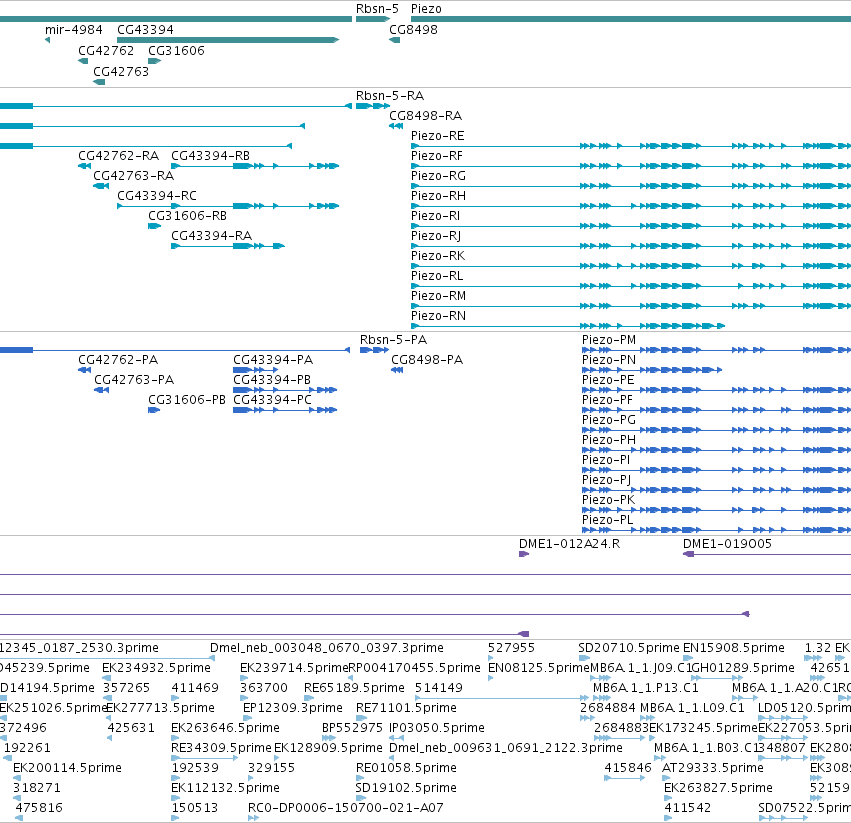Click the mir-4984 gene label
Image resolution: width=851 pixels, height=823 pixels.
(x=73, y=29)
